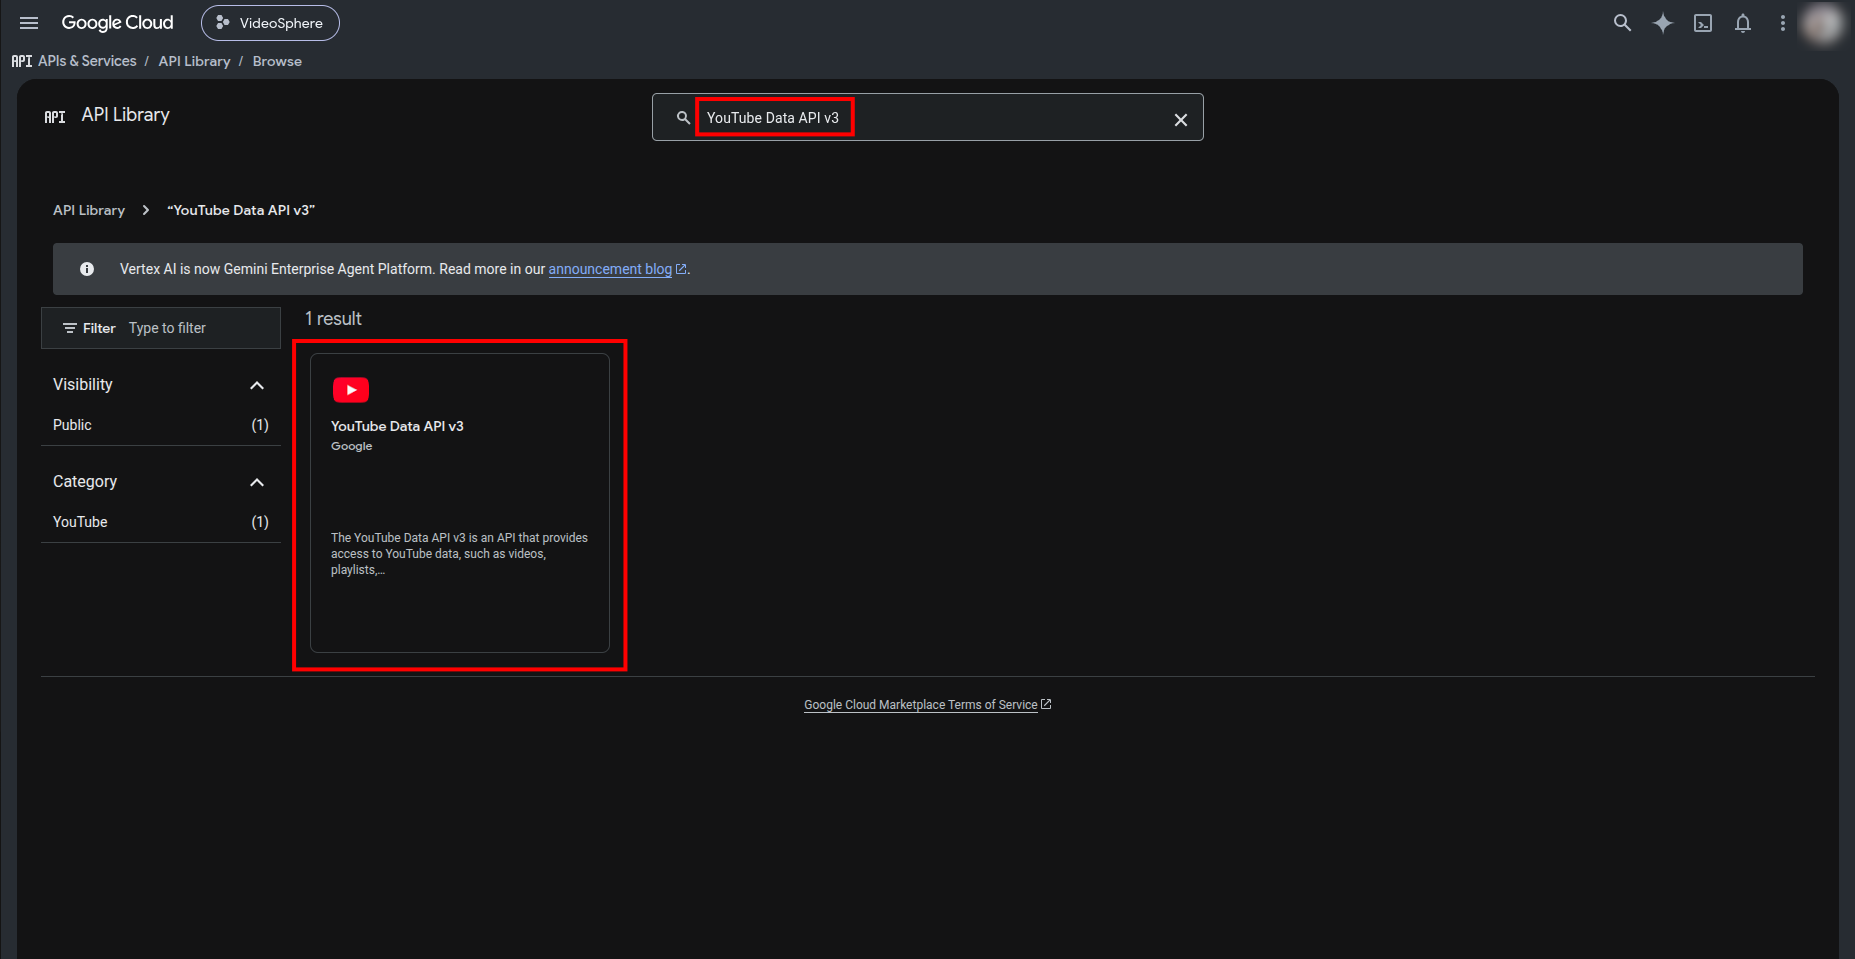Go to APIs & Services breadcrumb

click(x=87, y=61)
